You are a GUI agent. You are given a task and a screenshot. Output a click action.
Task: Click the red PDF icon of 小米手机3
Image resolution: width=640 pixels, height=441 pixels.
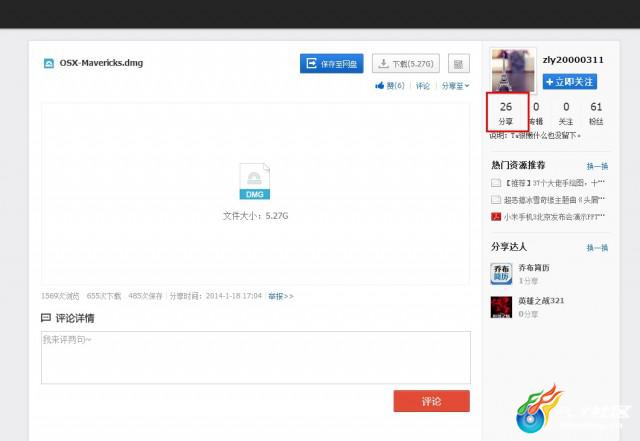point(496,216)
